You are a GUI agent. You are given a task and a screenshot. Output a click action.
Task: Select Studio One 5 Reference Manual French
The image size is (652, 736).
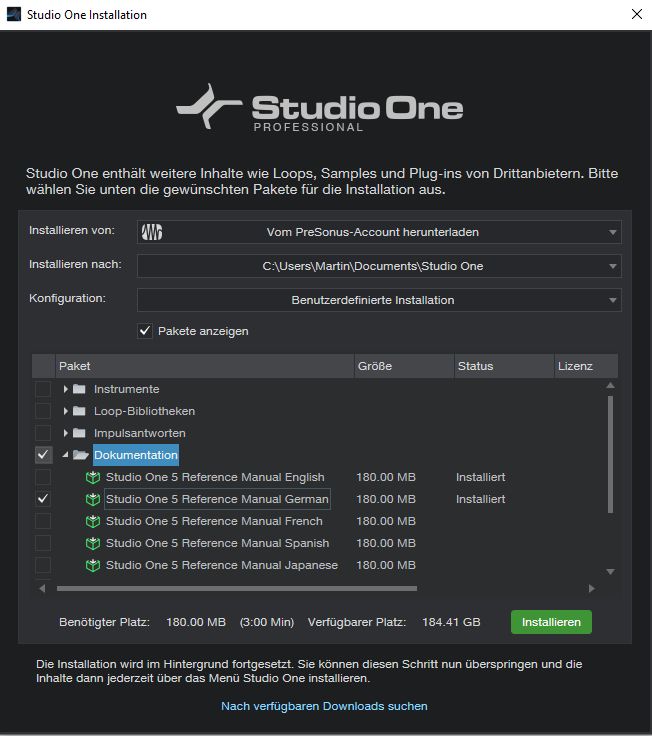[214, 521]
